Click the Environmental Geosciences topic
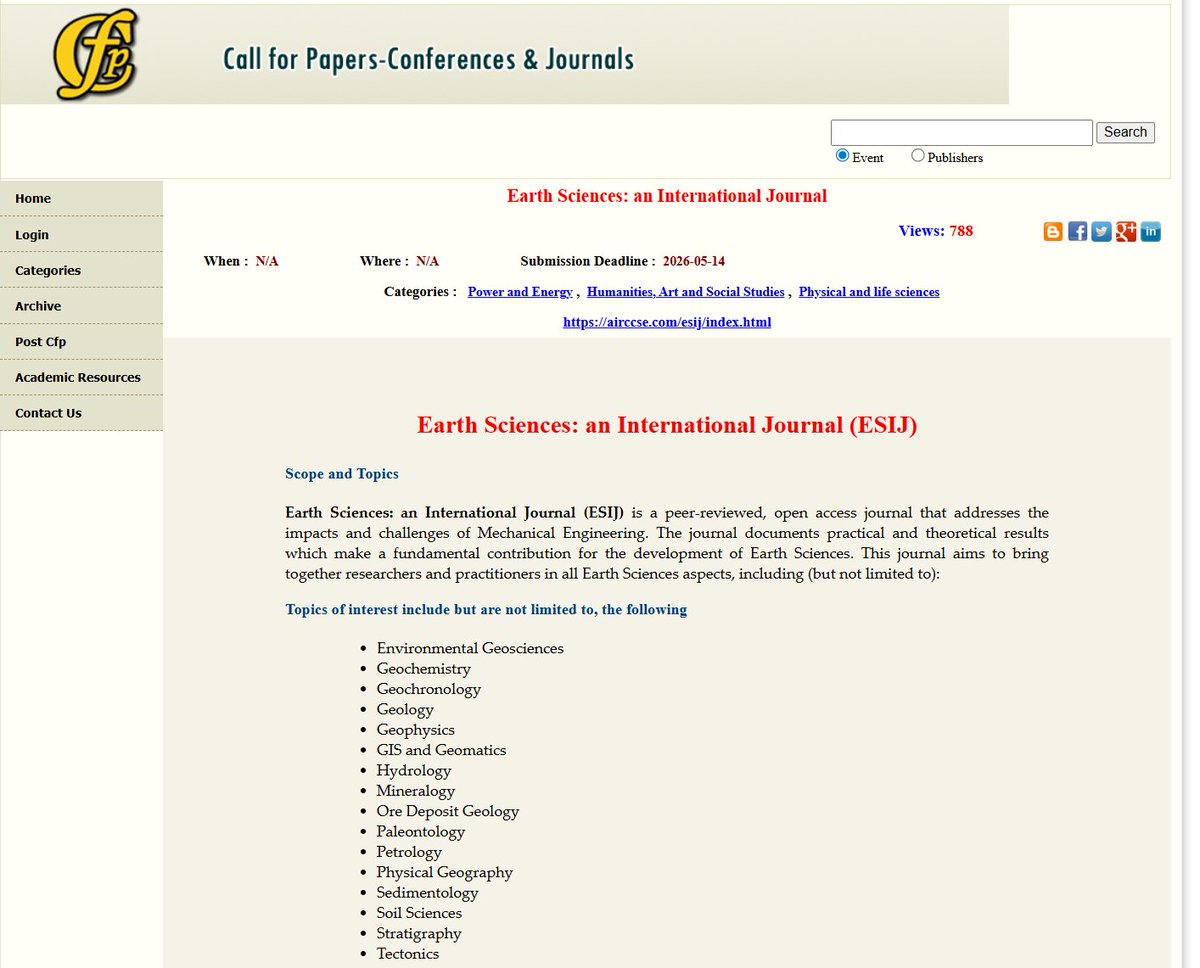The height and width of the screenshot is (968, 1200). coord(470,648)
